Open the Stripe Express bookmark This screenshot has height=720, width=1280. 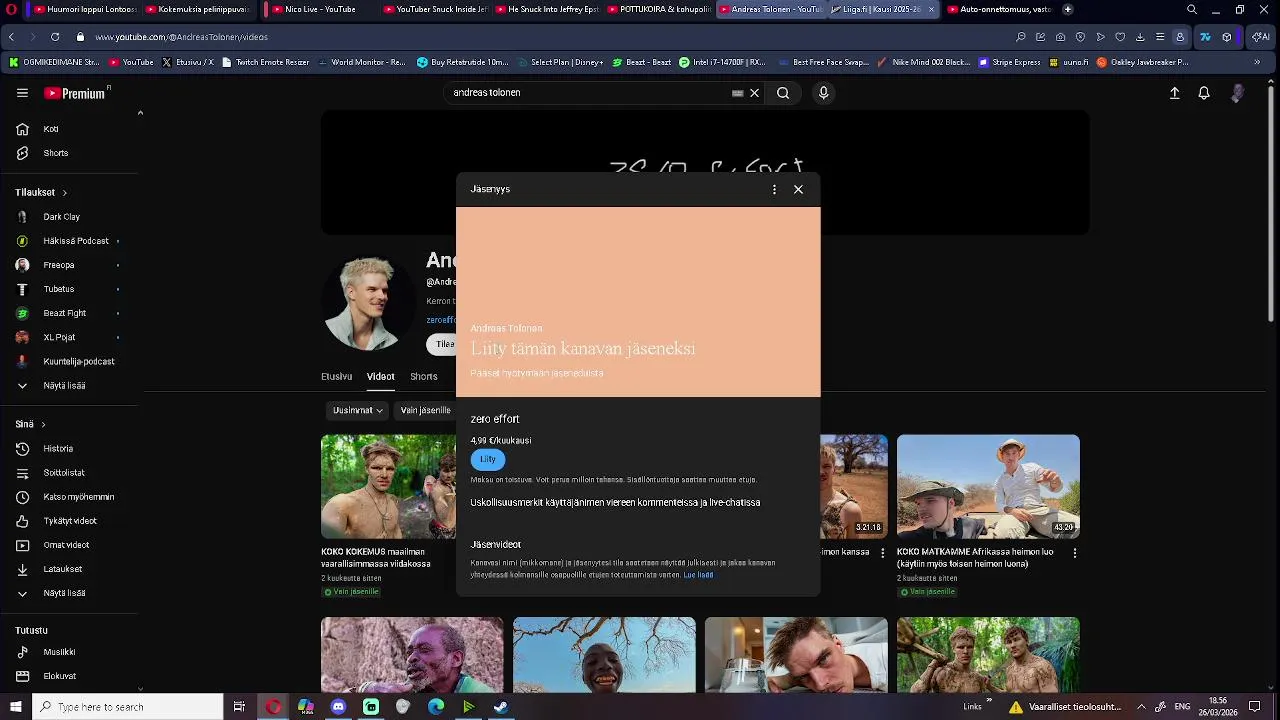click(1009, 62)
